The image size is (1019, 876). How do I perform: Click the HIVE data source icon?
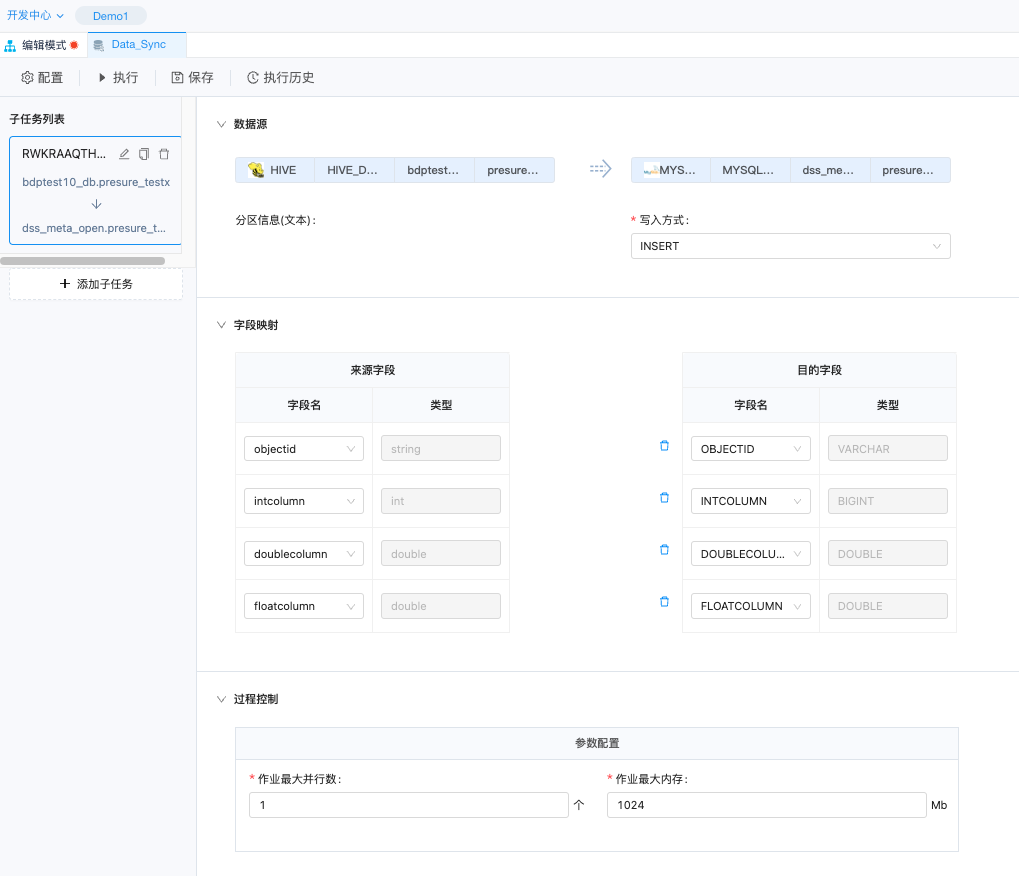coord(256,170)
